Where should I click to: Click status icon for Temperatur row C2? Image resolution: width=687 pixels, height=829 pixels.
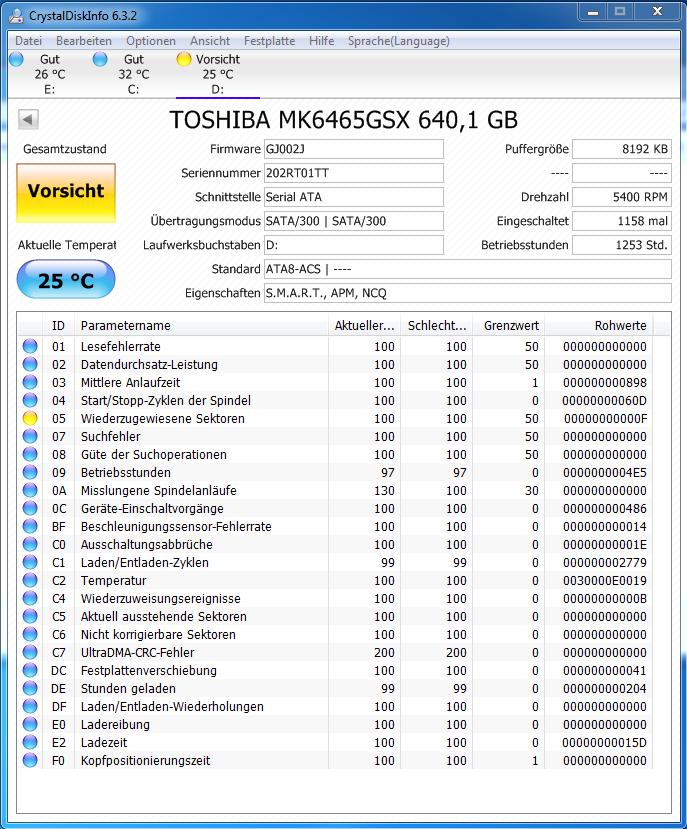tap(30, 579)
